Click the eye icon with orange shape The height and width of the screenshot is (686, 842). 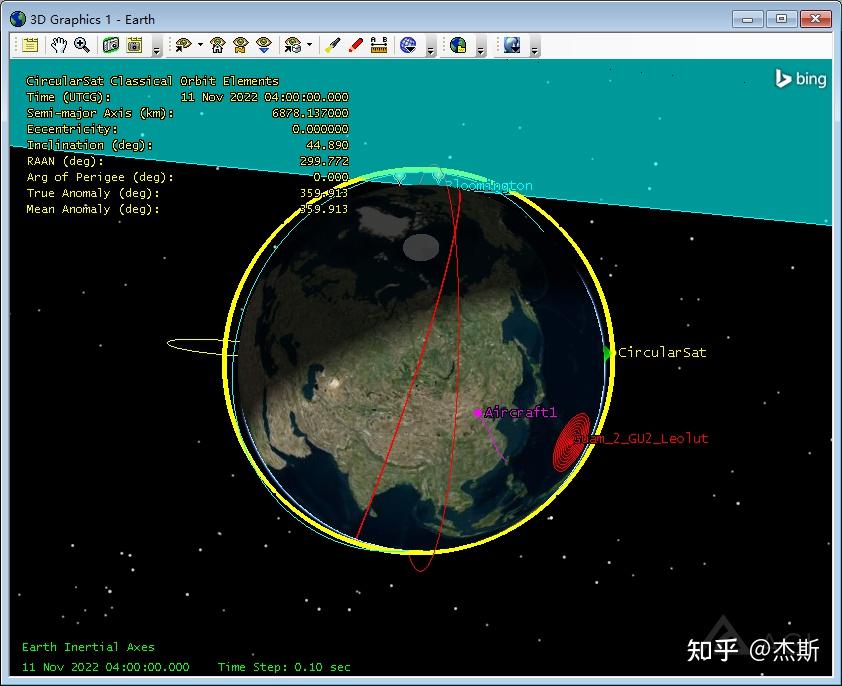click(x=240, y=45)
